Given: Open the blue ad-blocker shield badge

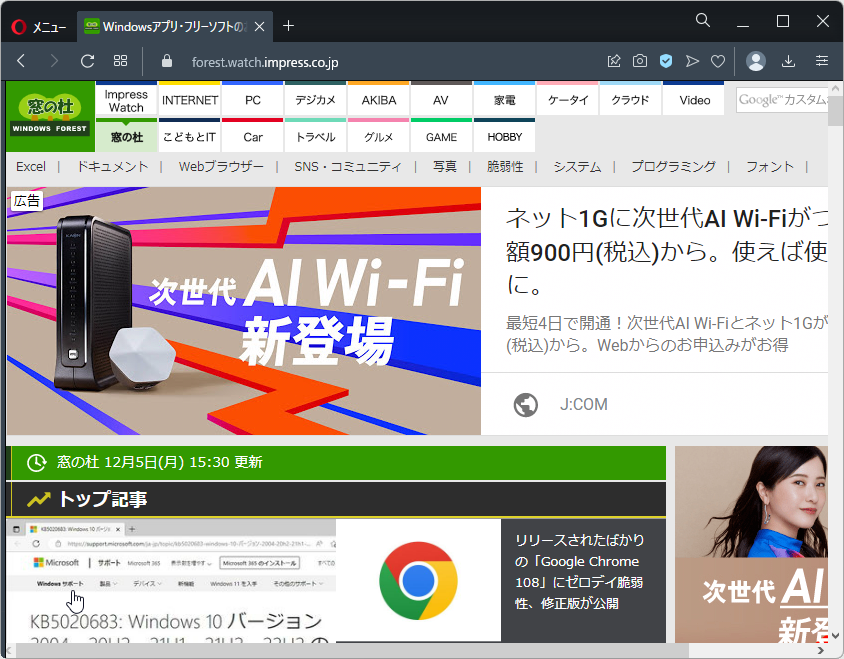Looking at the screenshot, I should point(665,60).
